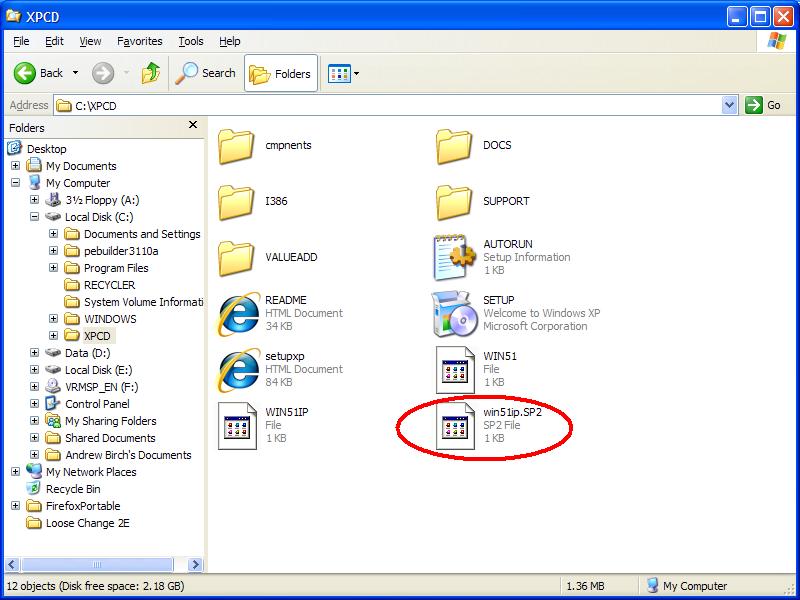Expand Local Disk (E:) node

click(35, 369)
